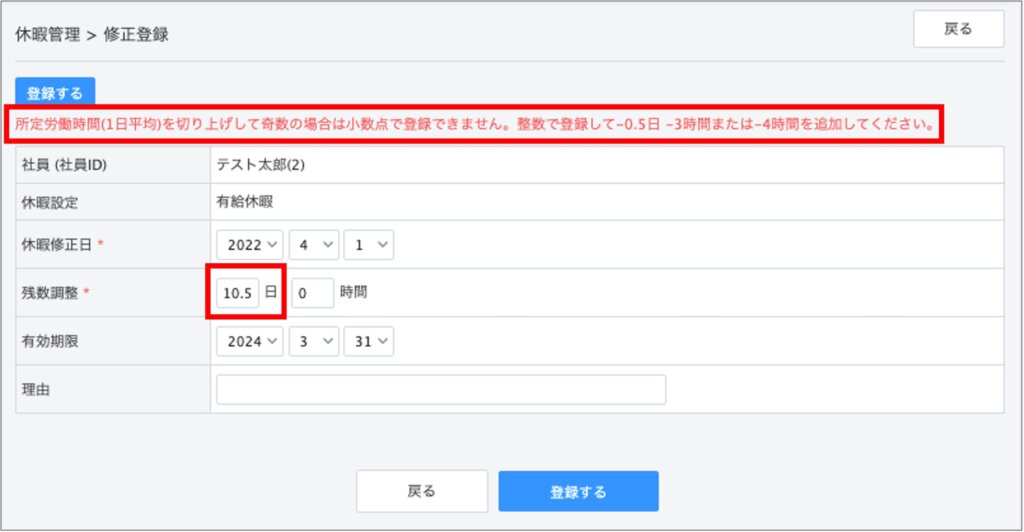Image resolution: width=1024 pixels, height=532 pixels.
Task: Click the top-right 戻る button
Action: (x=958, y=29)
